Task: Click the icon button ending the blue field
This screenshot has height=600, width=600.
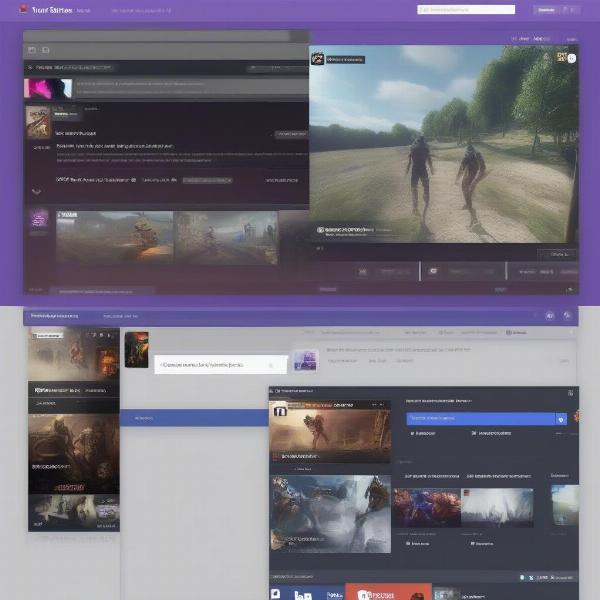Action: click(x=561, y=419)
